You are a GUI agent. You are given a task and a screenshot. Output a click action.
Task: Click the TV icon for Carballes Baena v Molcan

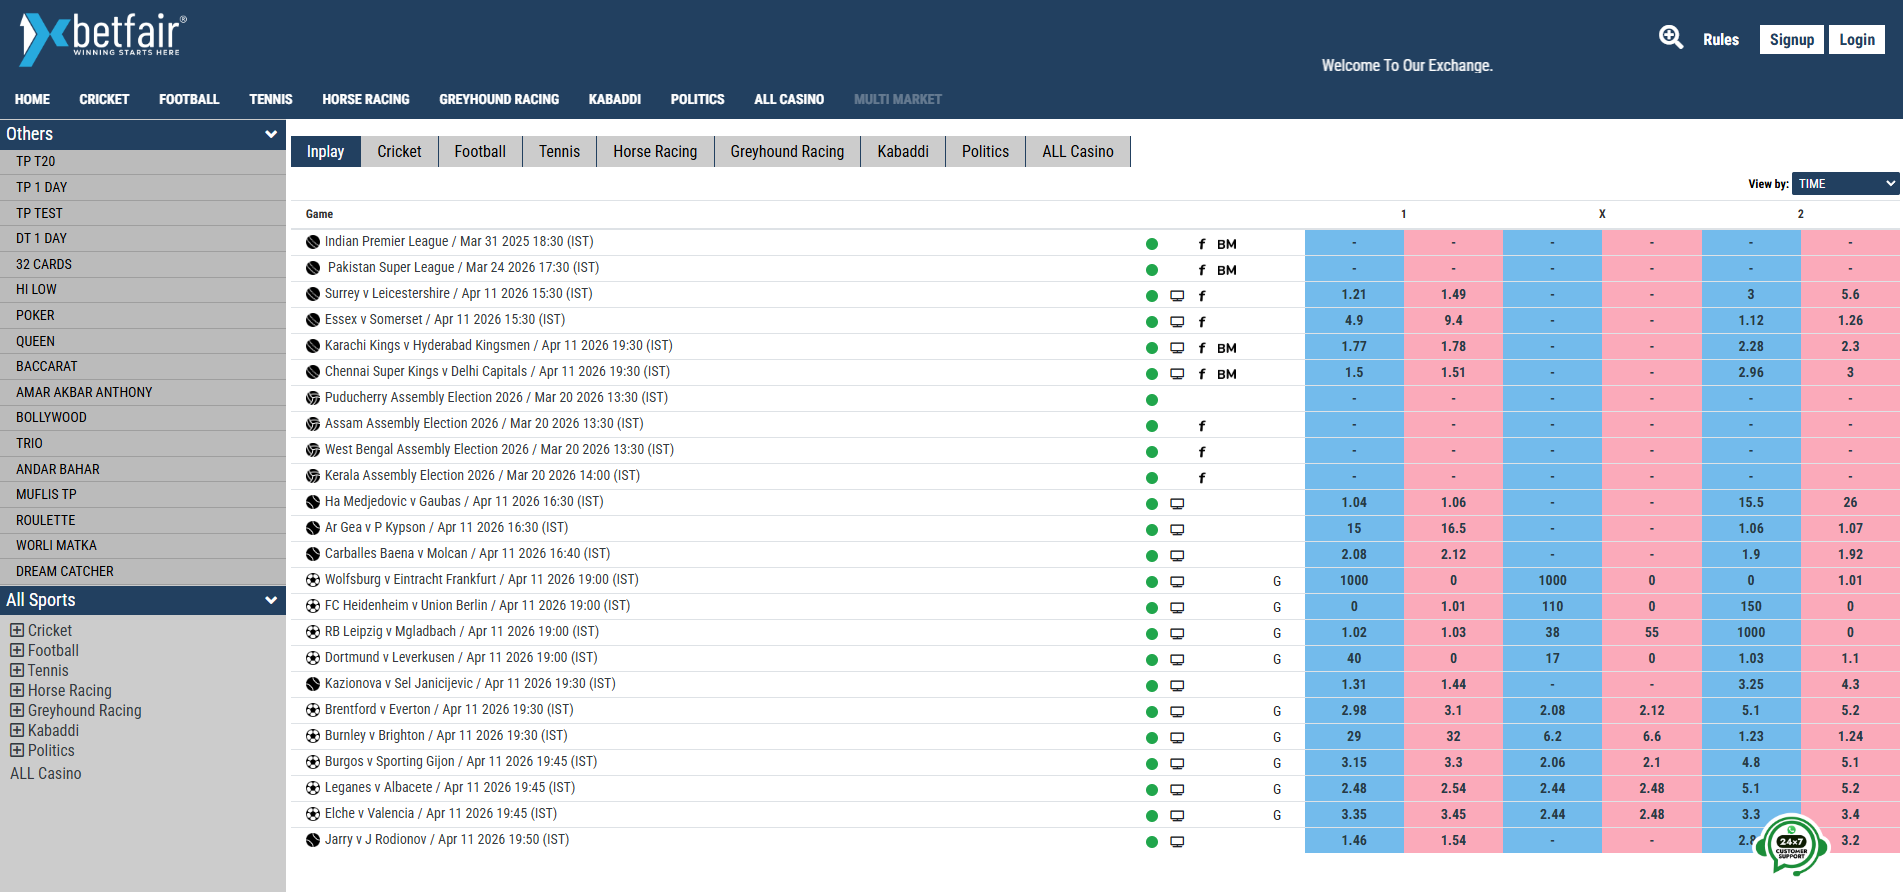[x=1177, y=556]
